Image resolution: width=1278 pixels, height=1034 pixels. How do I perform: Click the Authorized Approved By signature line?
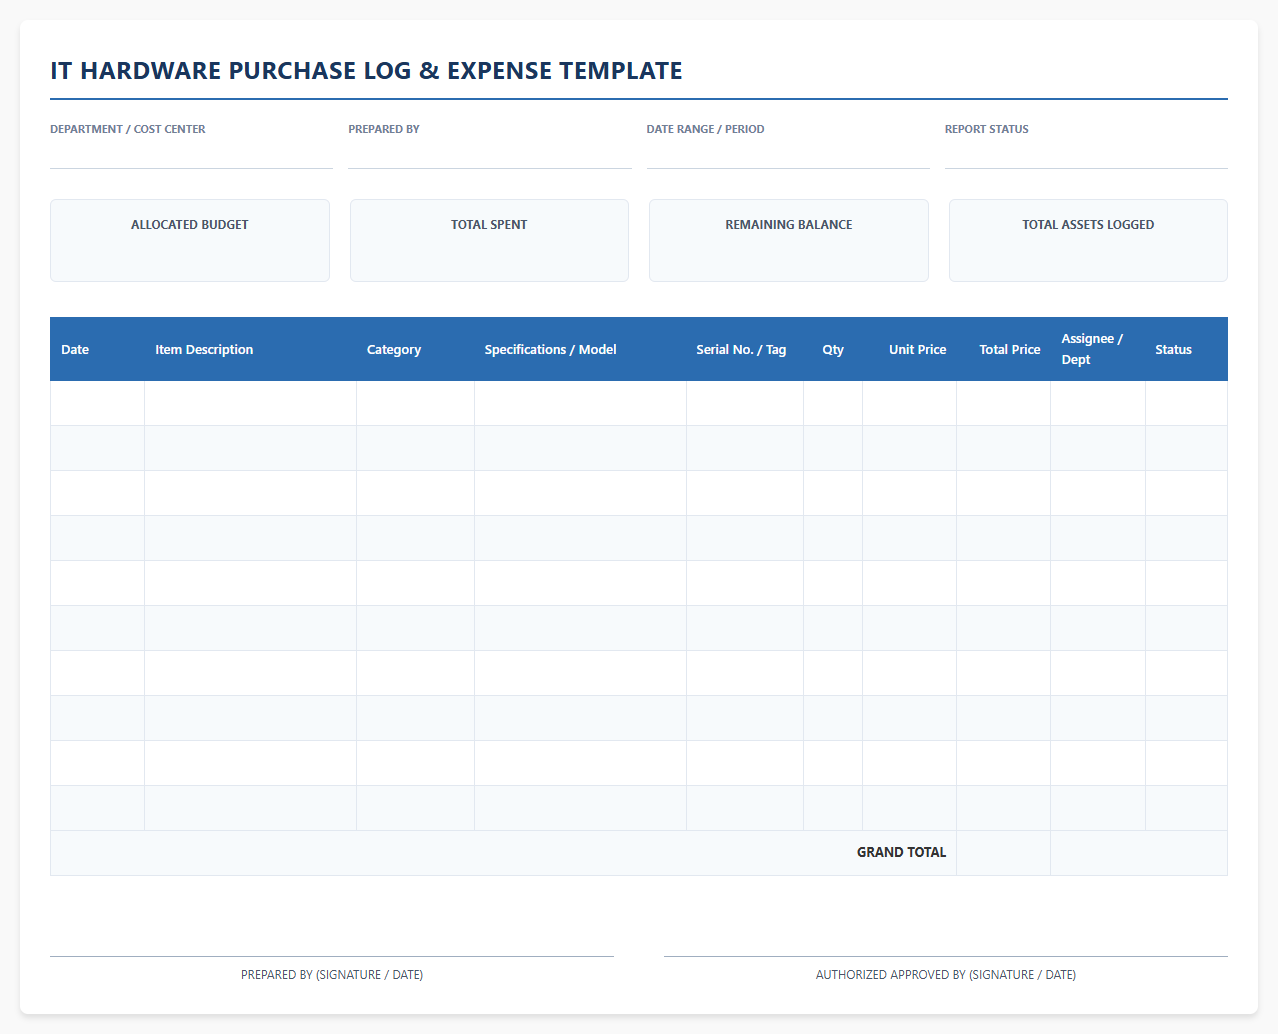(x=946, y=957)
